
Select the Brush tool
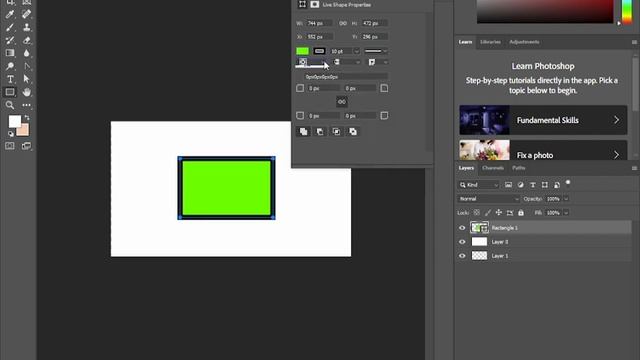click(10, 28)
